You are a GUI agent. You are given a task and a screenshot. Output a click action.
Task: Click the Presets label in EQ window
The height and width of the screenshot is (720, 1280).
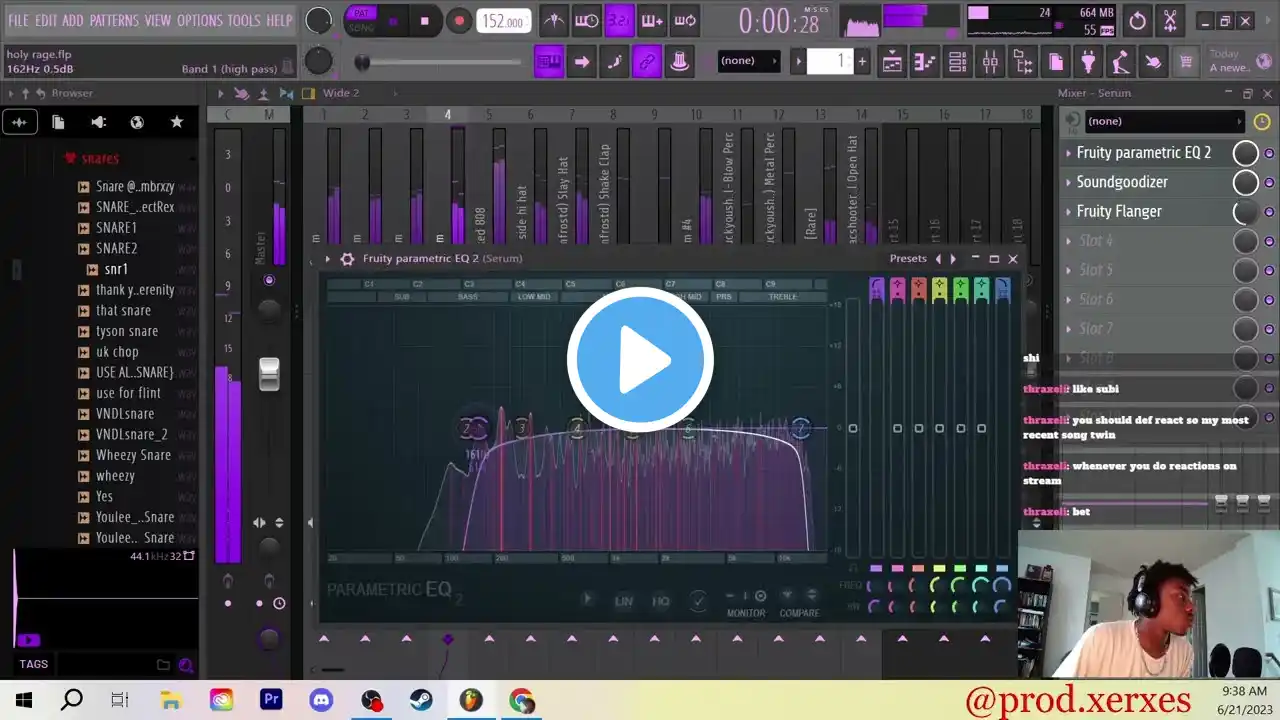tap(908, 259)
